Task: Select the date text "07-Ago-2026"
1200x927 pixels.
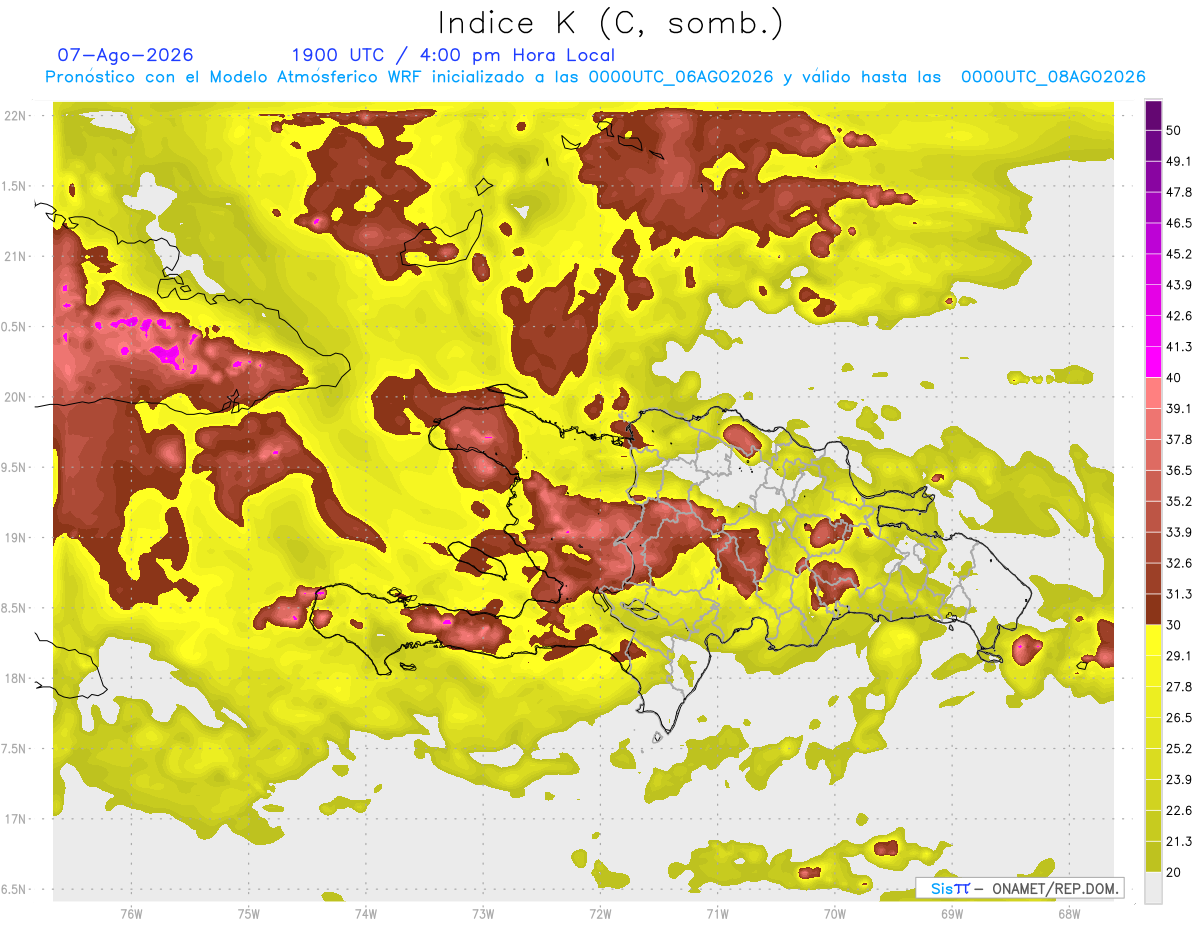Action: pos(126,55)
